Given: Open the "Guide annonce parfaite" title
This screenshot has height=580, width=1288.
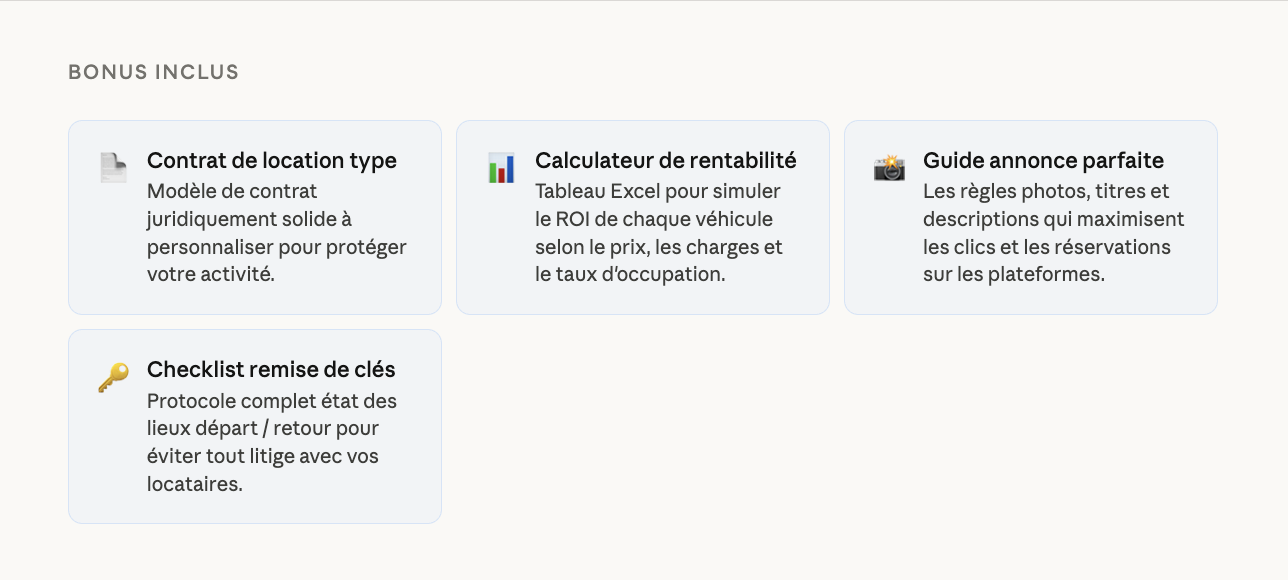Looking at the screenshot, I should 1043,161.
